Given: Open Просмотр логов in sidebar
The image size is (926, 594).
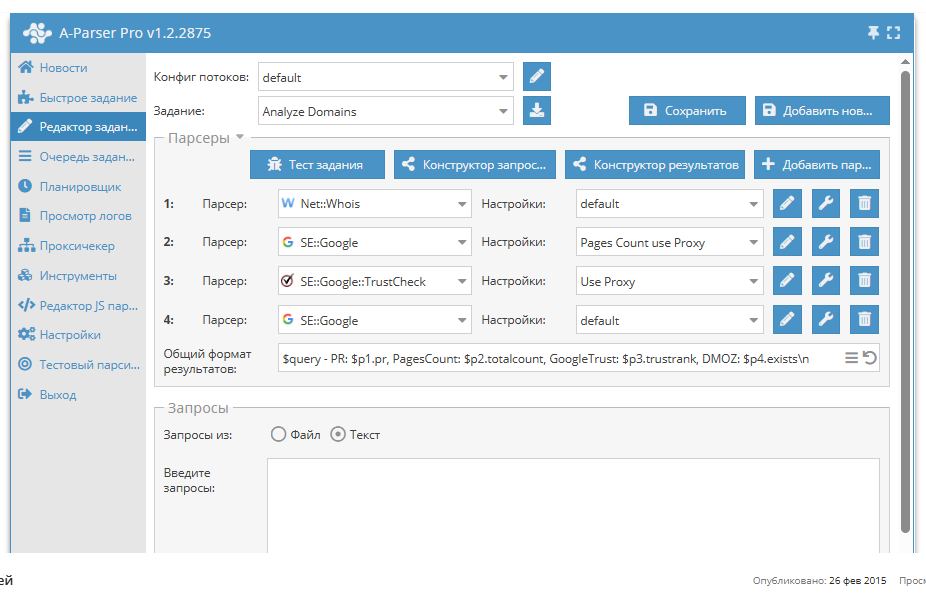Looking at the screenshot, I should click(x=78, y=216).
